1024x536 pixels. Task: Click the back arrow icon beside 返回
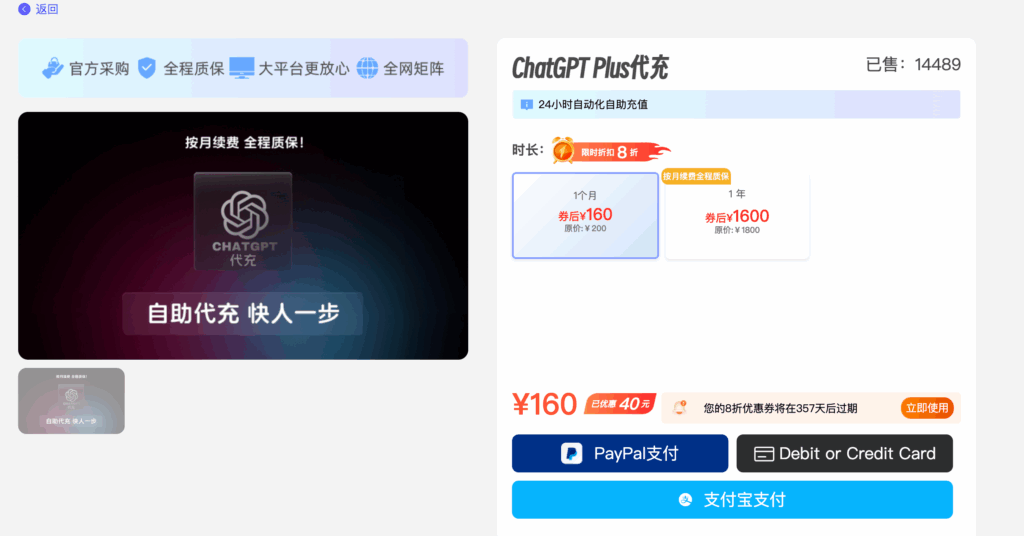[x=24, y=9]
